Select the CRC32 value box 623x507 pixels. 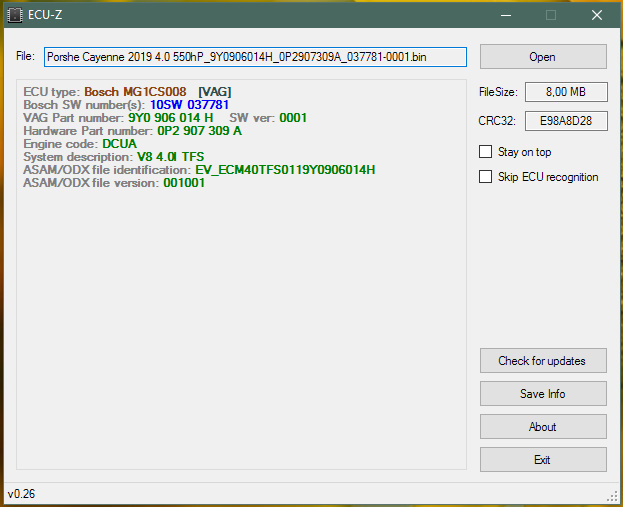pos(566,121)
